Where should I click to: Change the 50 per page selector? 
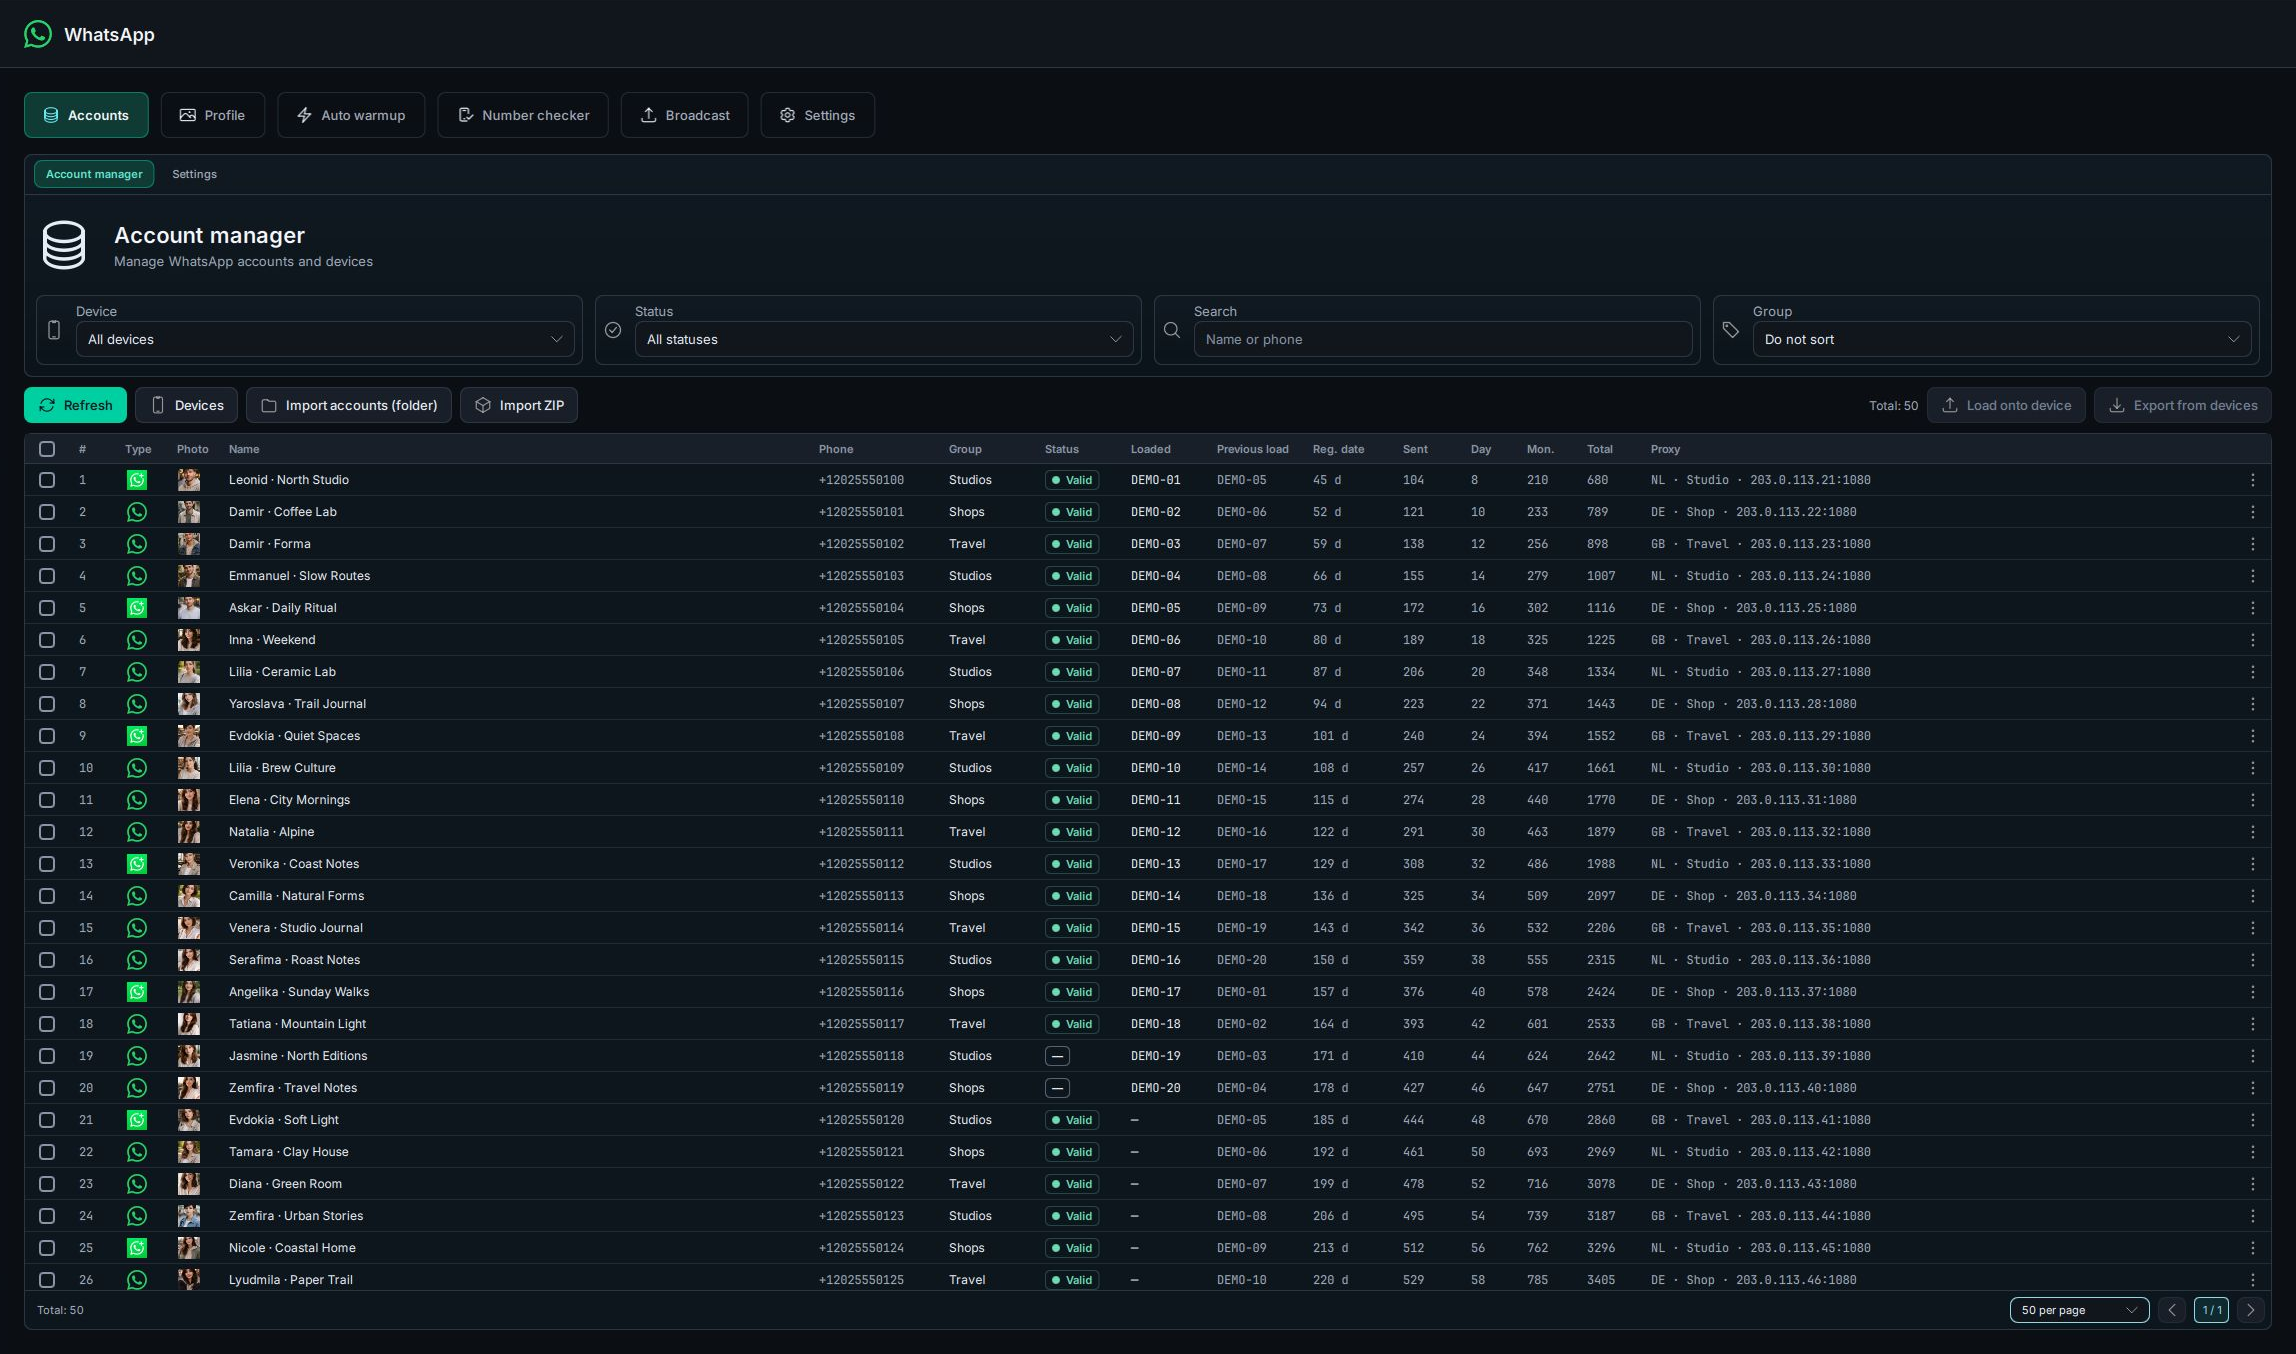click(2079, 1310)
